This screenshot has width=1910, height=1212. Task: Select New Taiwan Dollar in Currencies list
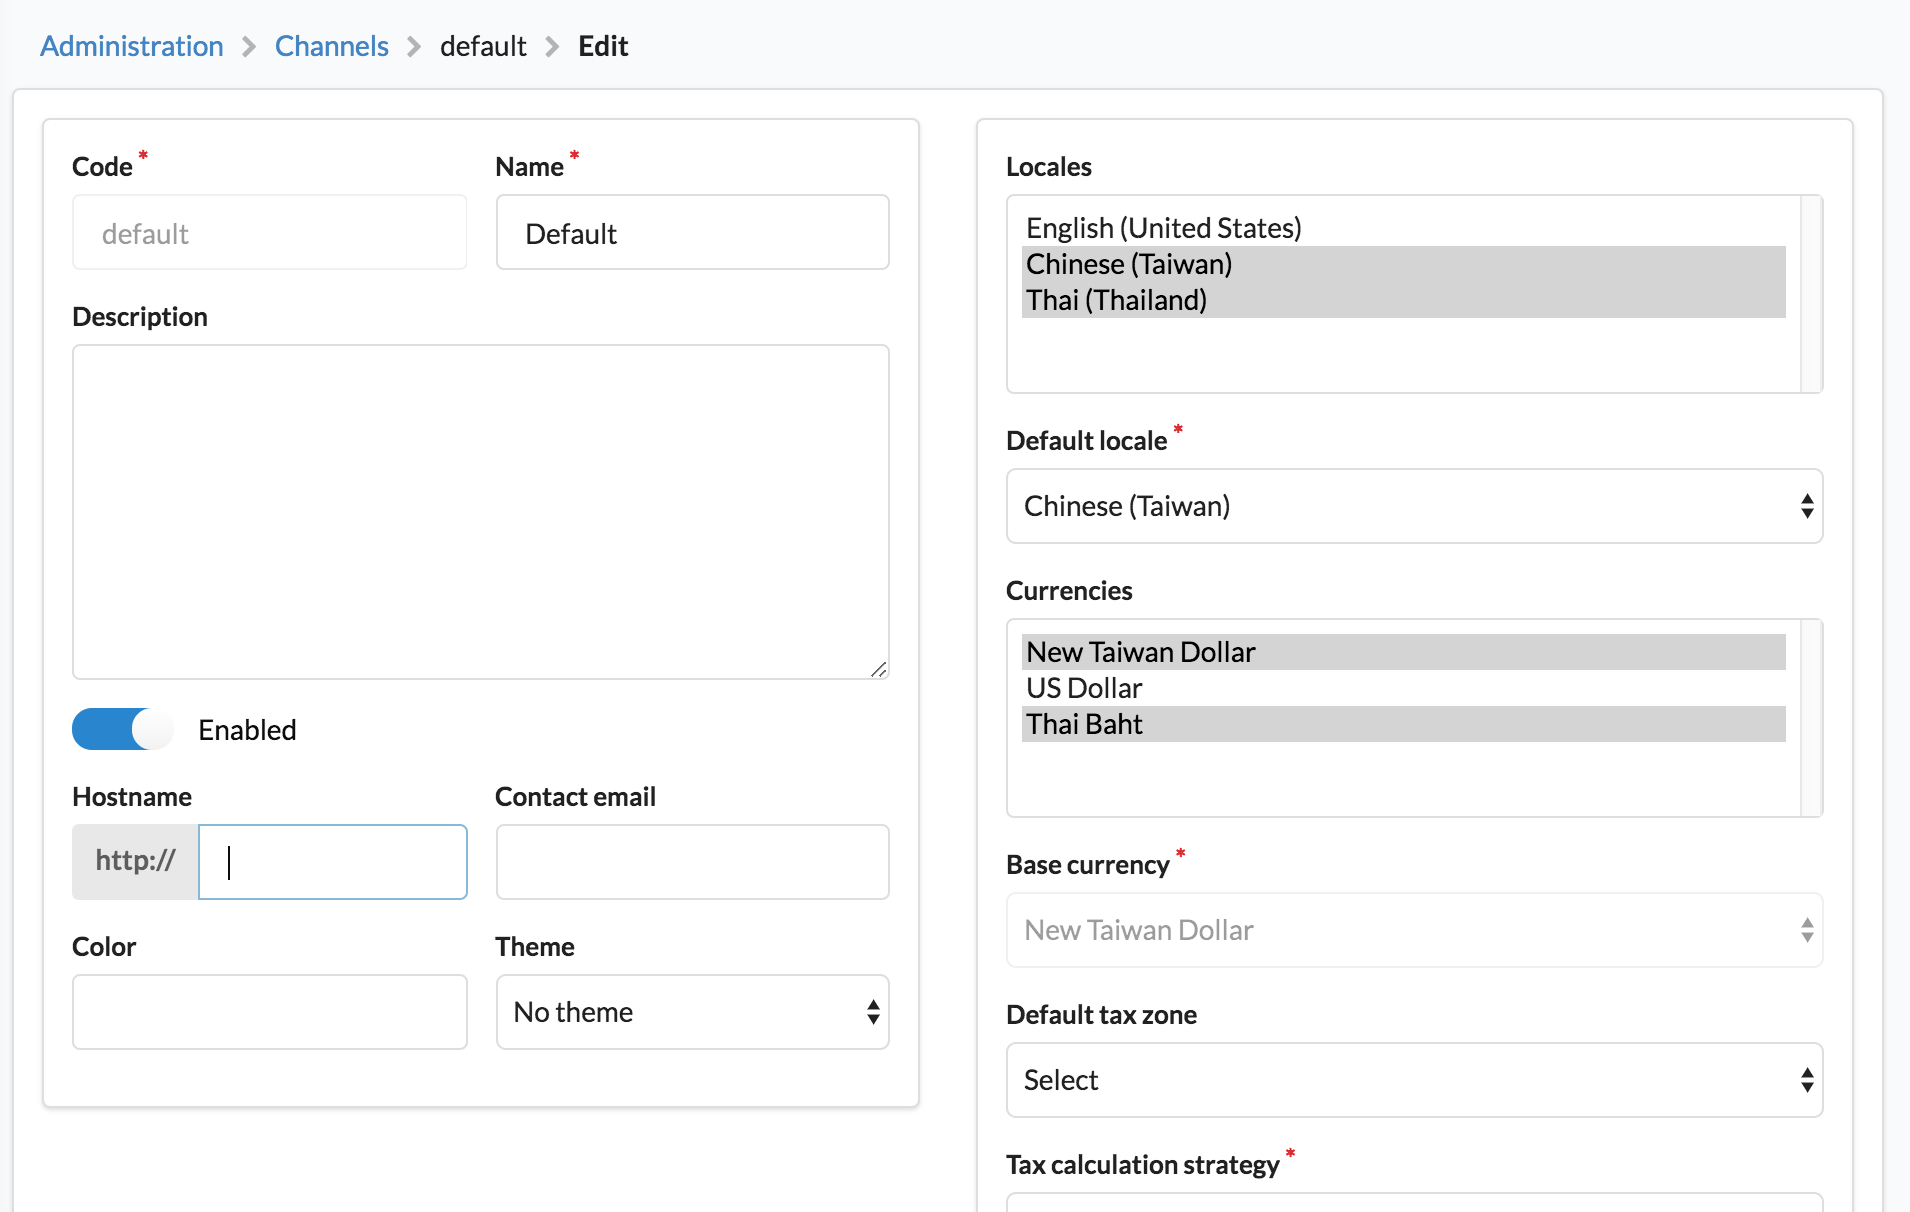coord(1140,652)
